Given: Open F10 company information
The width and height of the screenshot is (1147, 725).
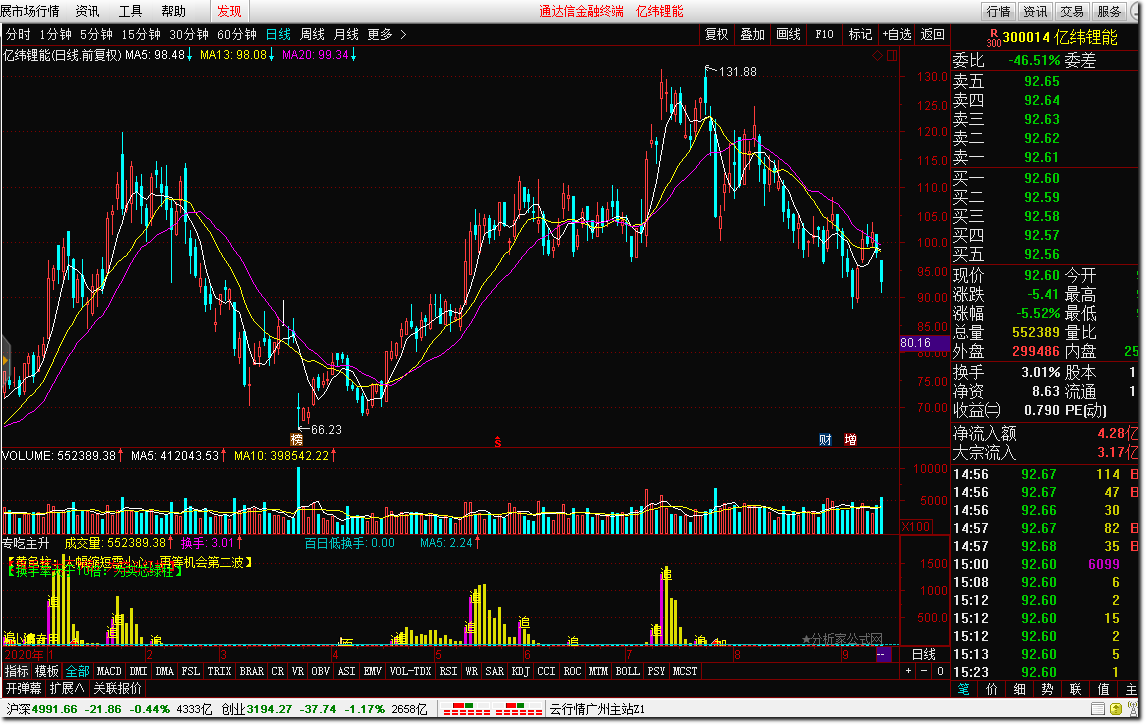Looking at the screenshot, I should pyautogui.click(x=824, y=34).
